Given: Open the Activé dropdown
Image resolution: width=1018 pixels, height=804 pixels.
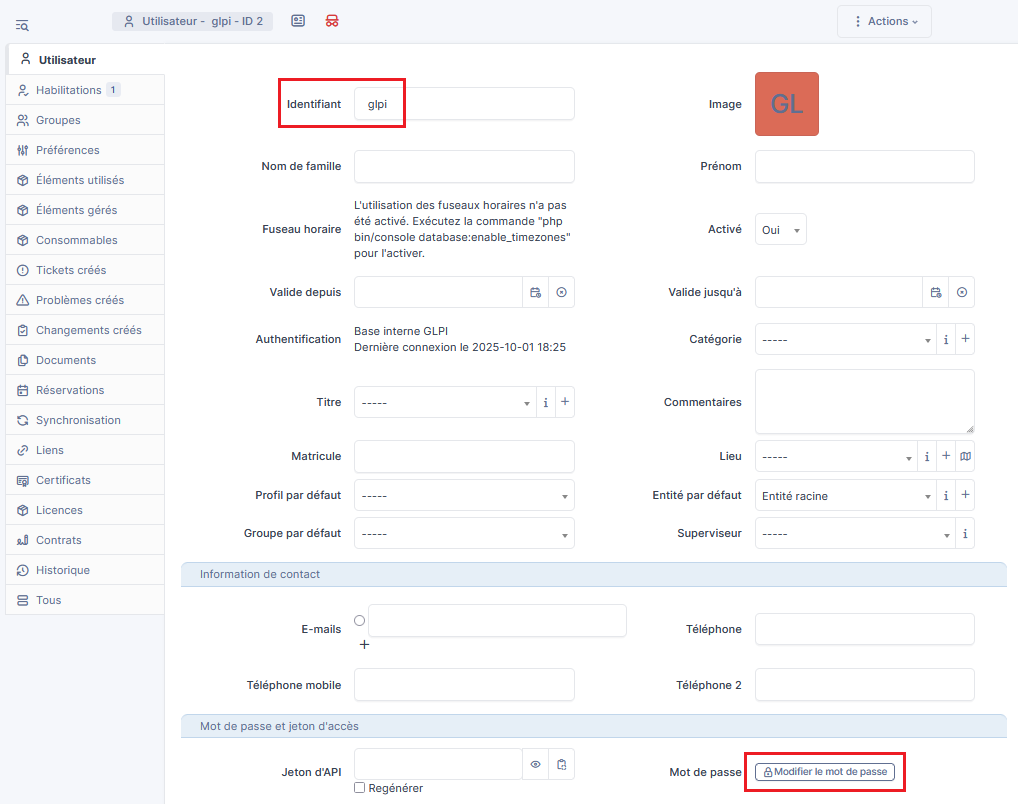Looking at the screenshot, I should tap(780, 230).
